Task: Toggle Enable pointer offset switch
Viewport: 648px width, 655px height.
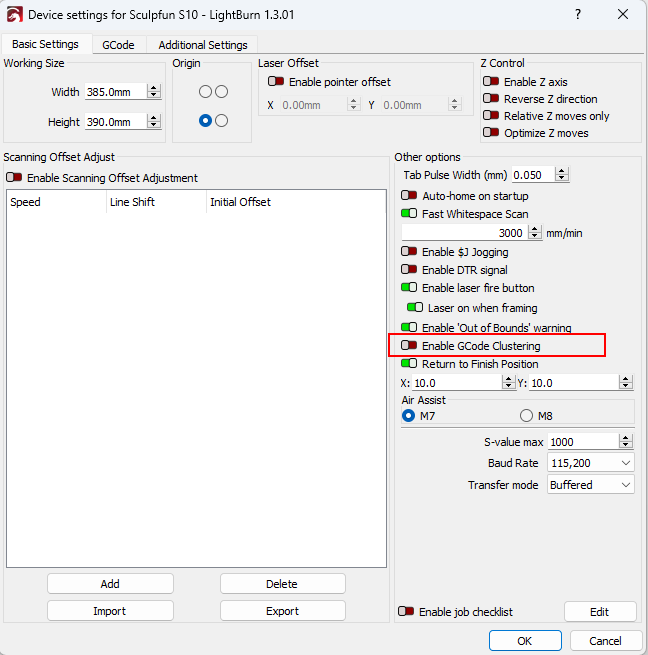Action: tap(276, 82)
